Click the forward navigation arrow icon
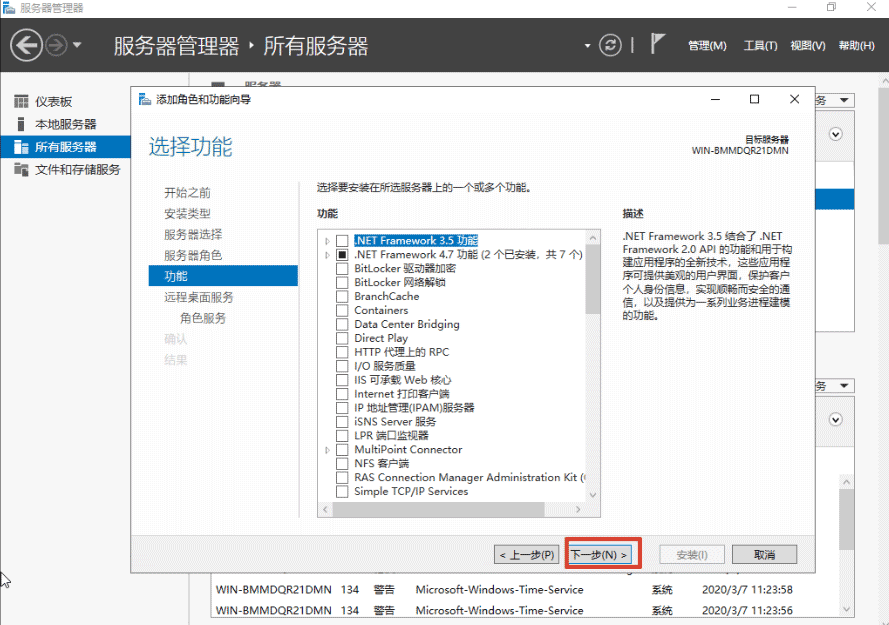This screenshot has height=625, width=889. click(x=56, y=45)
